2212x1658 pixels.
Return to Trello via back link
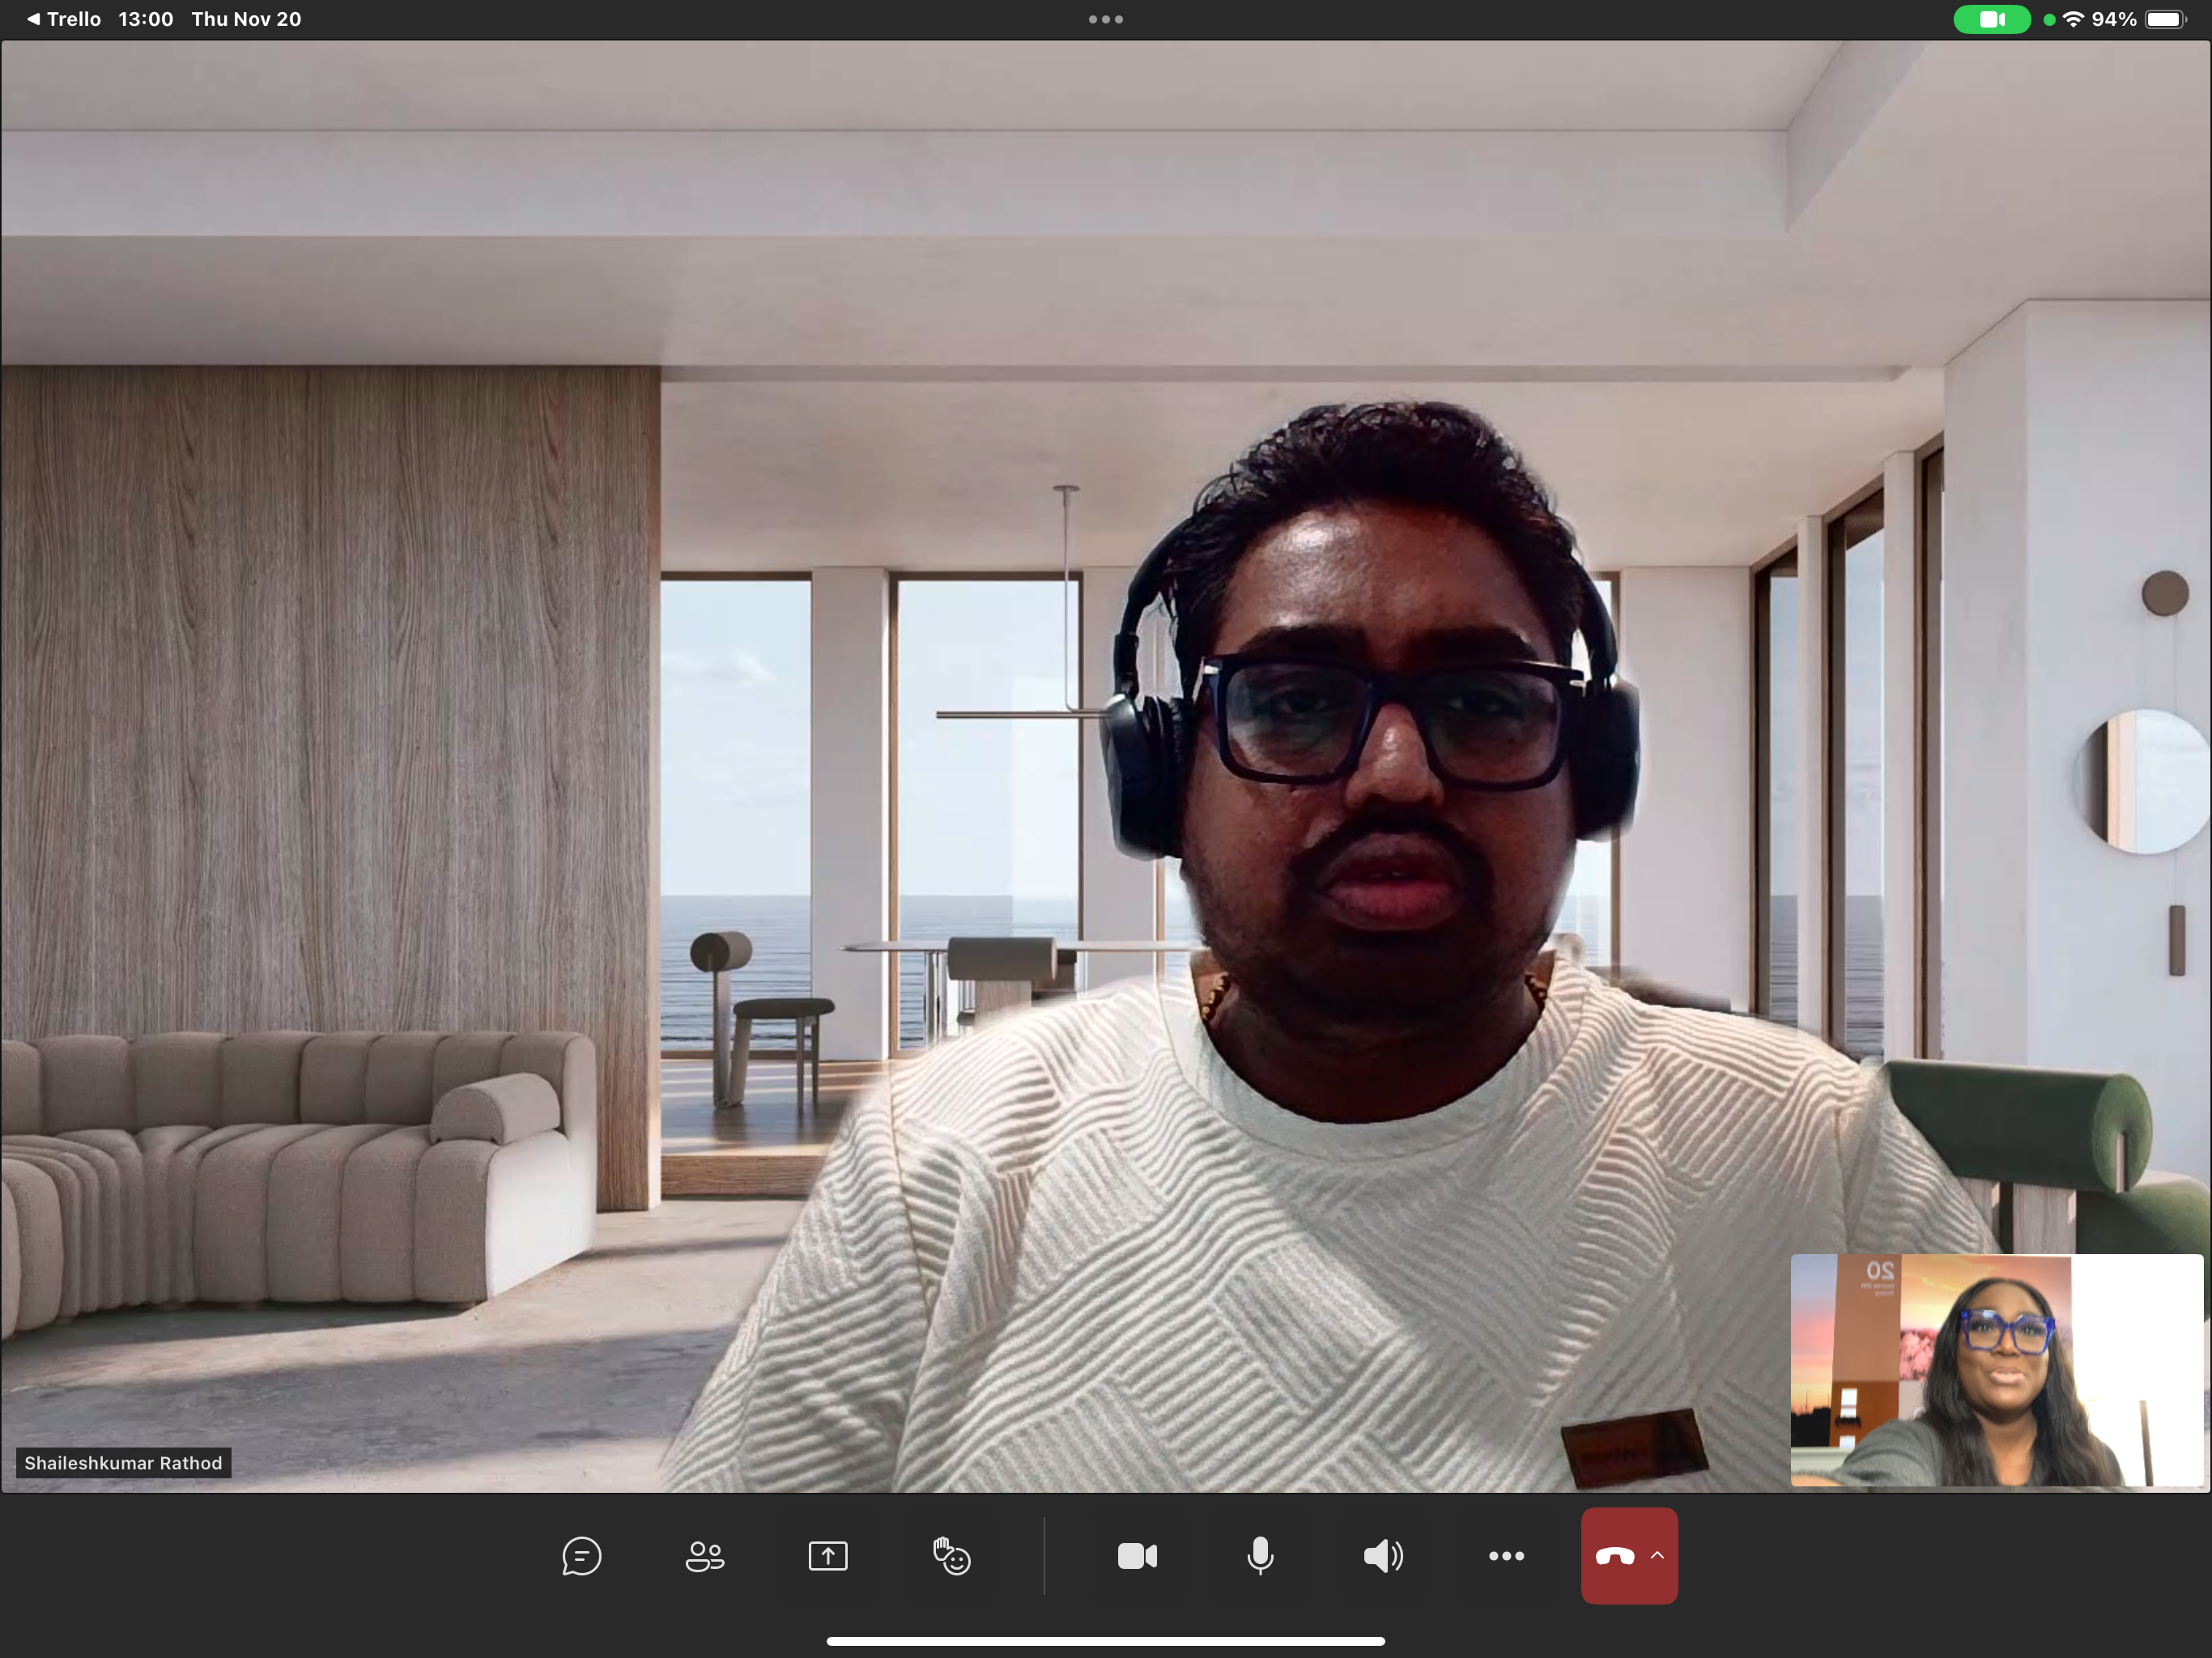pyautogui.click(x=64, y=19)
